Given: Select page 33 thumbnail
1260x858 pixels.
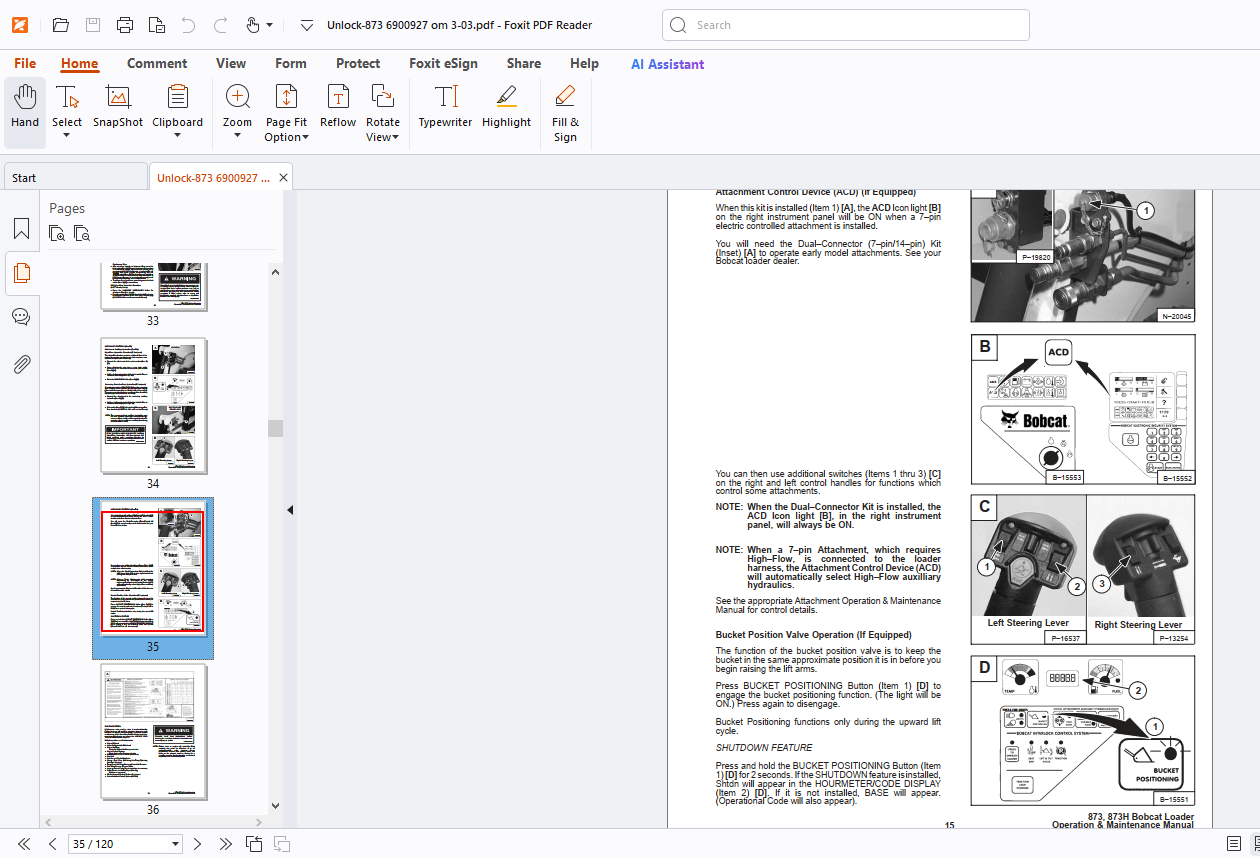Looking at the screenshot, I should click(153, 285).
